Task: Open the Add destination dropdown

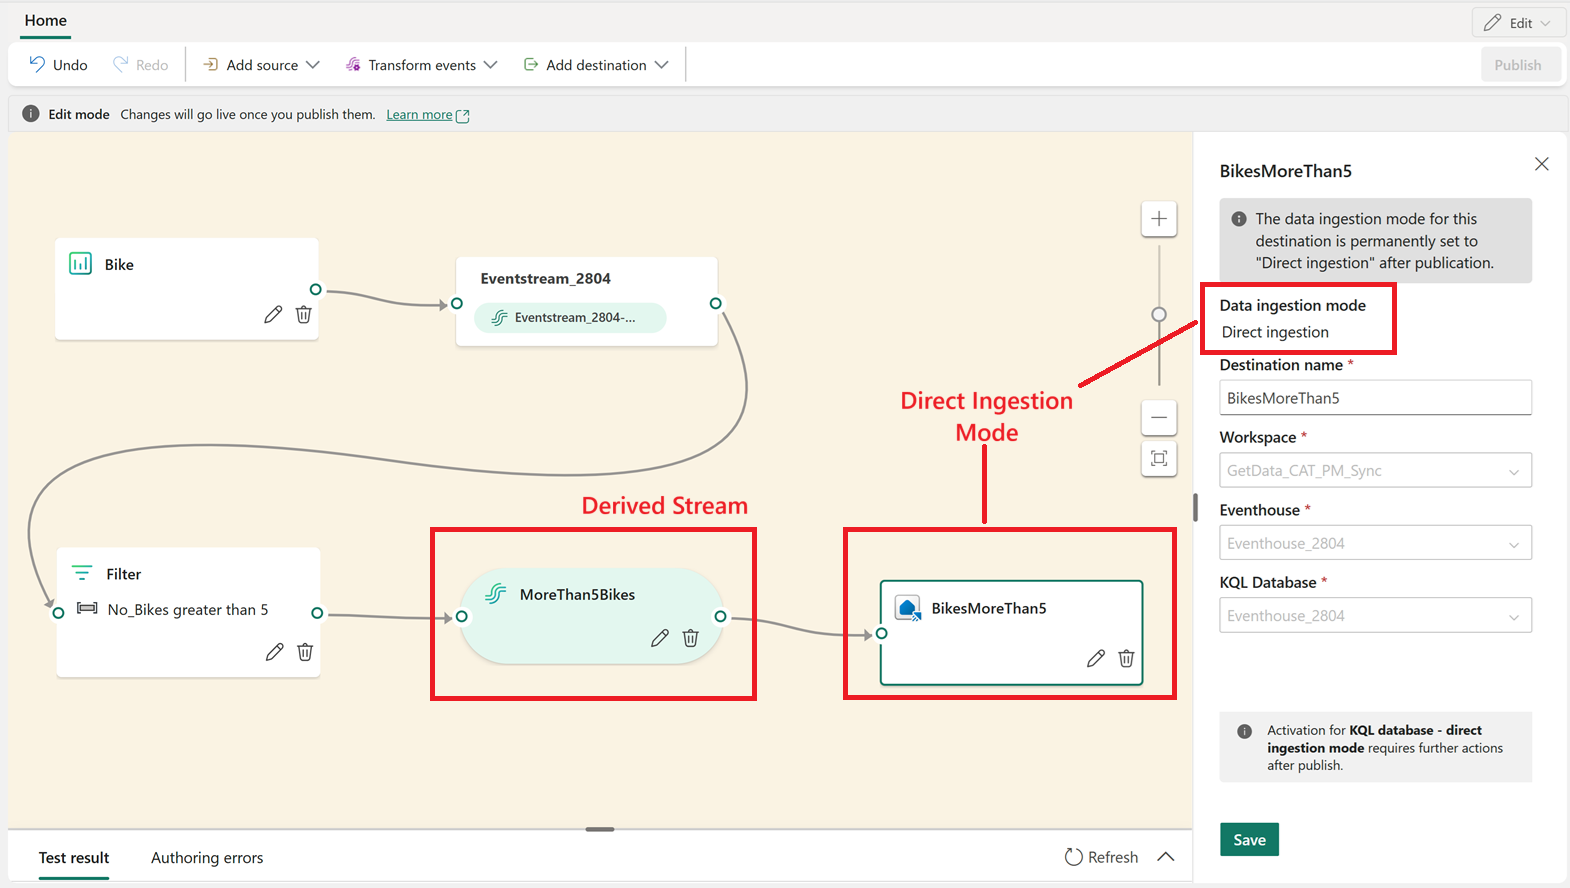Action: click(596, 65)
